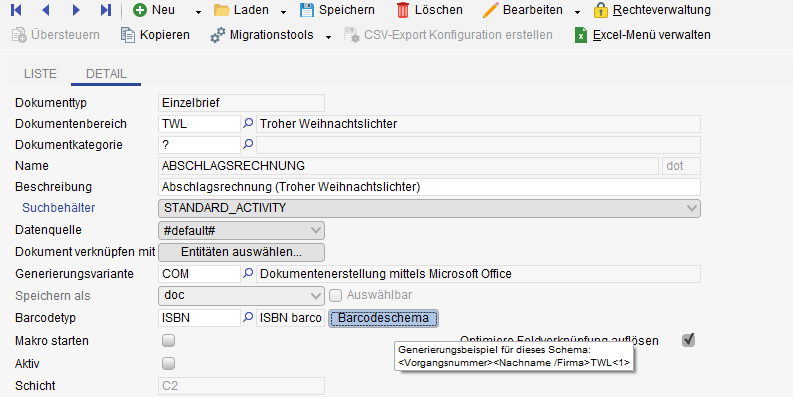793x397 pixels.
Task: Open Dokumentkategorie lookup magnifier
Action: click(x=248, y=145)
